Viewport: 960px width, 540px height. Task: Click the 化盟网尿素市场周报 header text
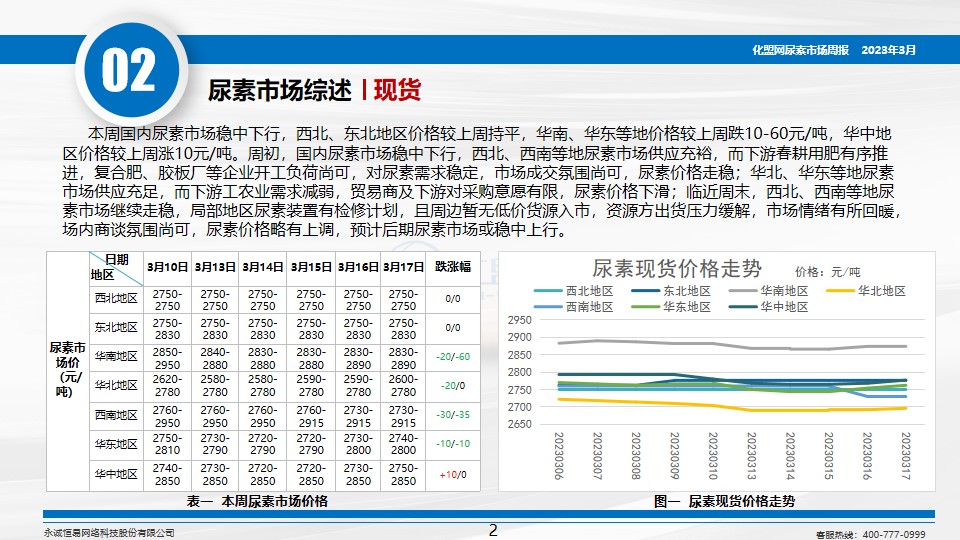pyautogui.click(x=800, y=49)
